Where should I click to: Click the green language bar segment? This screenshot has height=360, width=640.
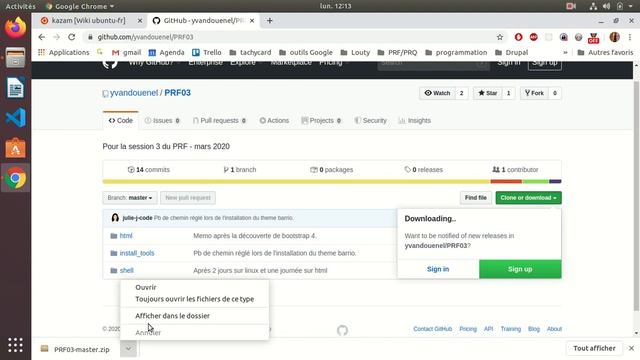click(536, 181)
